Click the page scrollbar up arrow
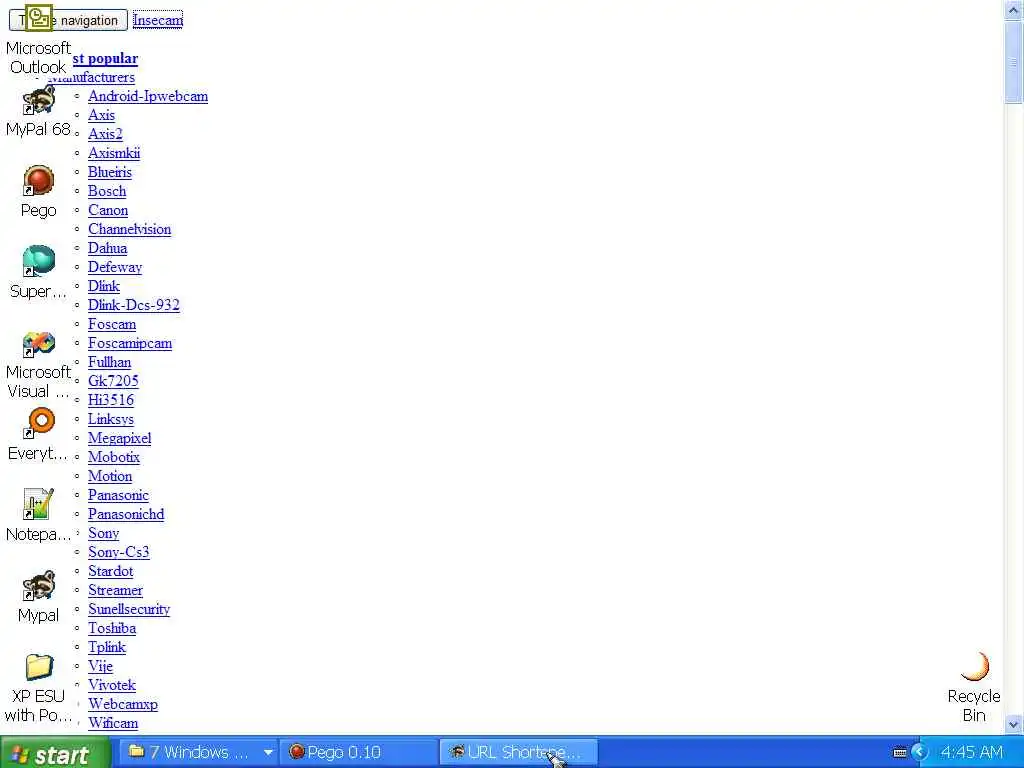This screenshot has width=1024, height=768. [1014, 9]
